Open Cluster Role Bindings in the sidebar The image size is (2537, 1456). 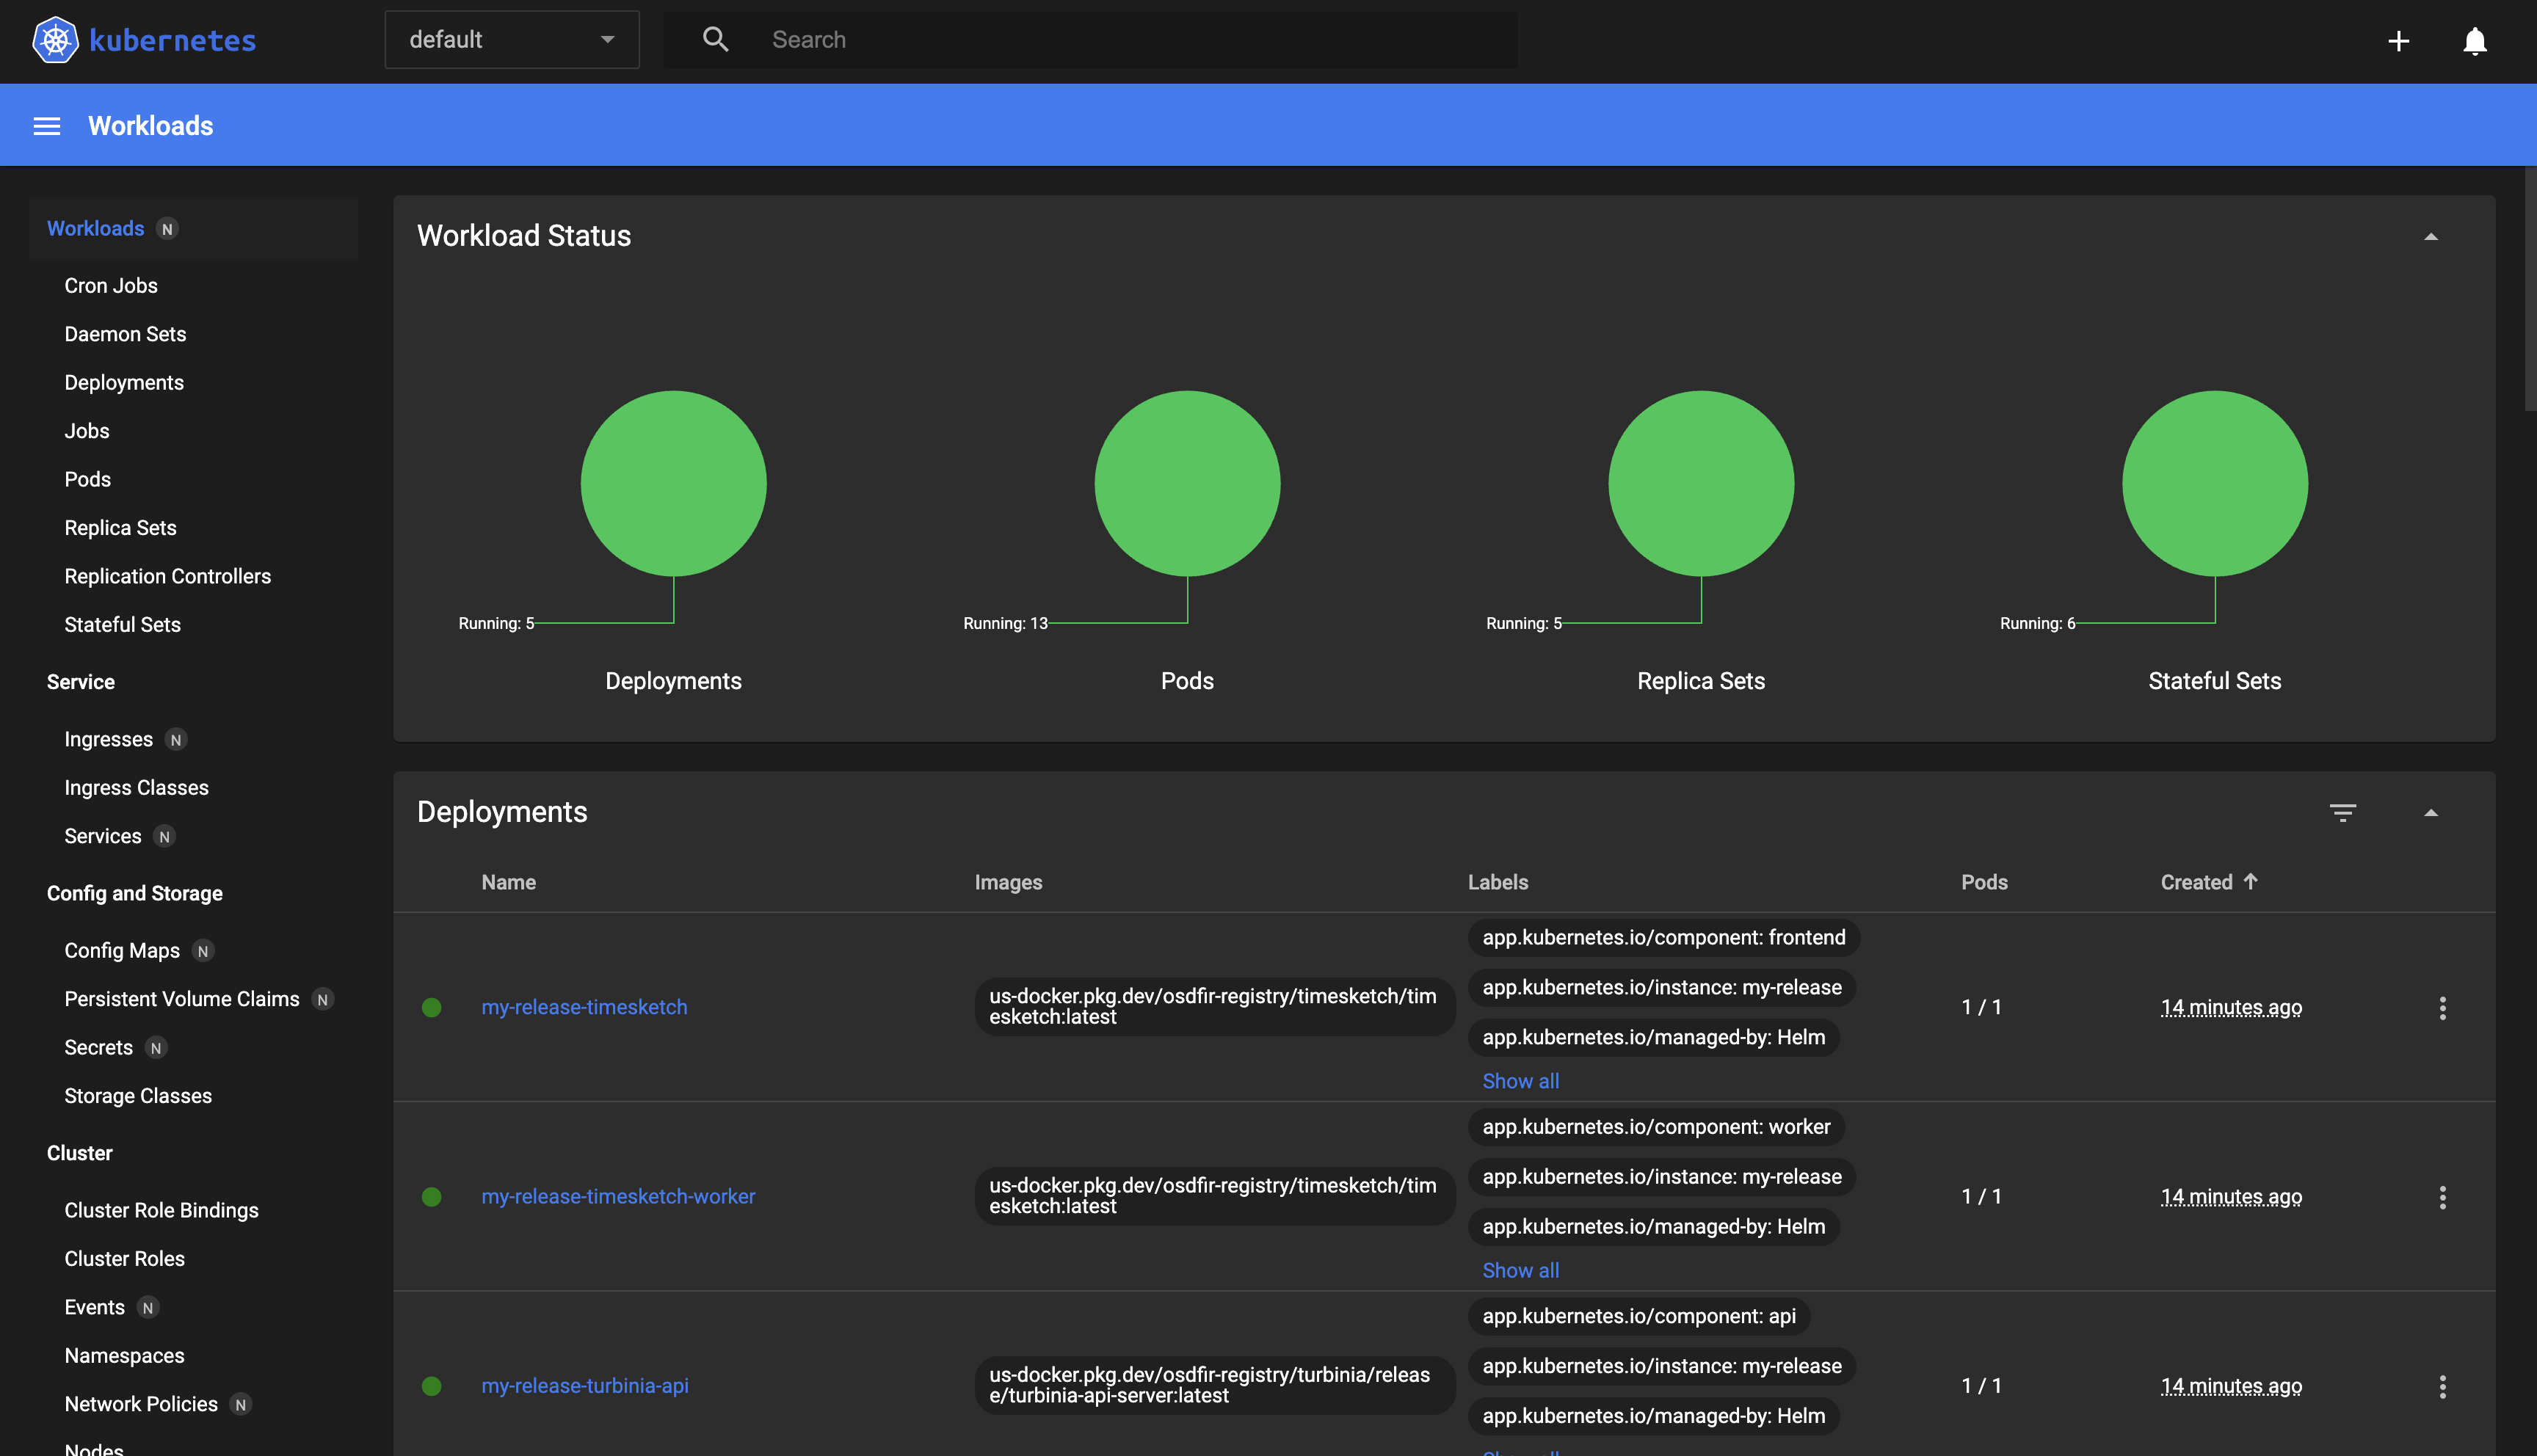click(x=161, y=1211)
